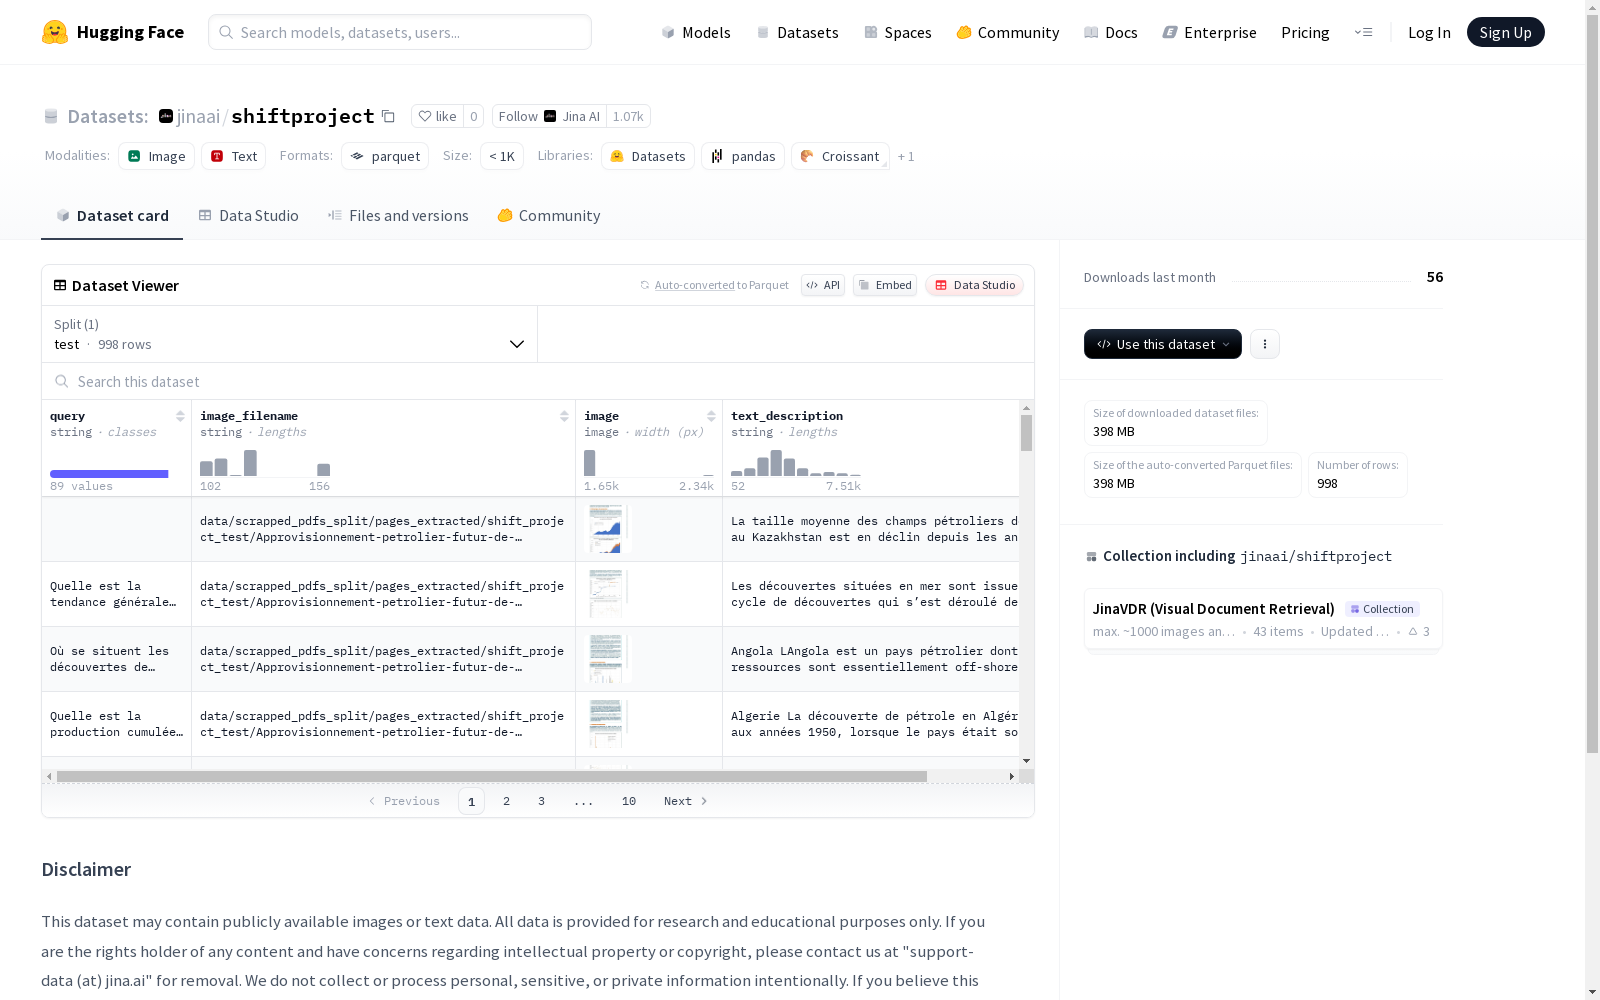
Task: Click the heart like button
Action: click(437, 116)
